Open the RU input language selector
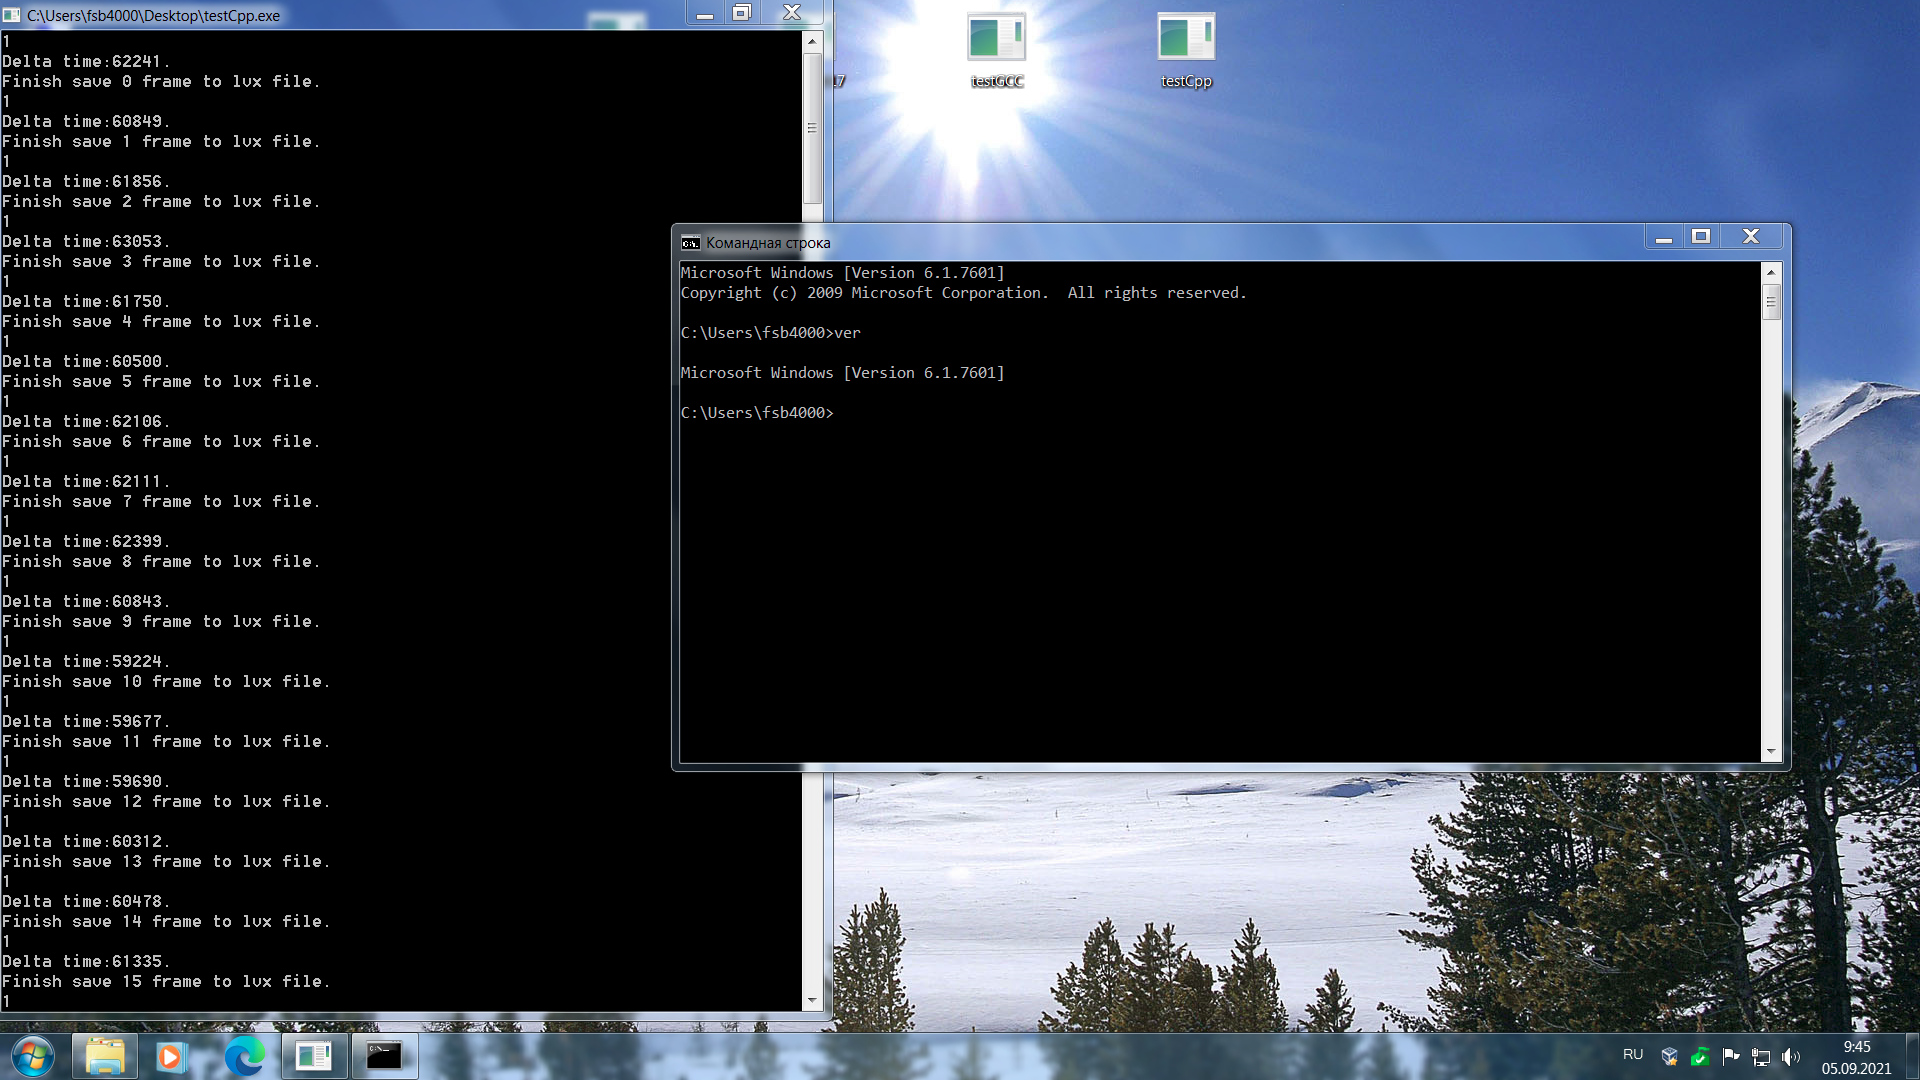The image size is (1920, 1080). pos(1633,1055)
